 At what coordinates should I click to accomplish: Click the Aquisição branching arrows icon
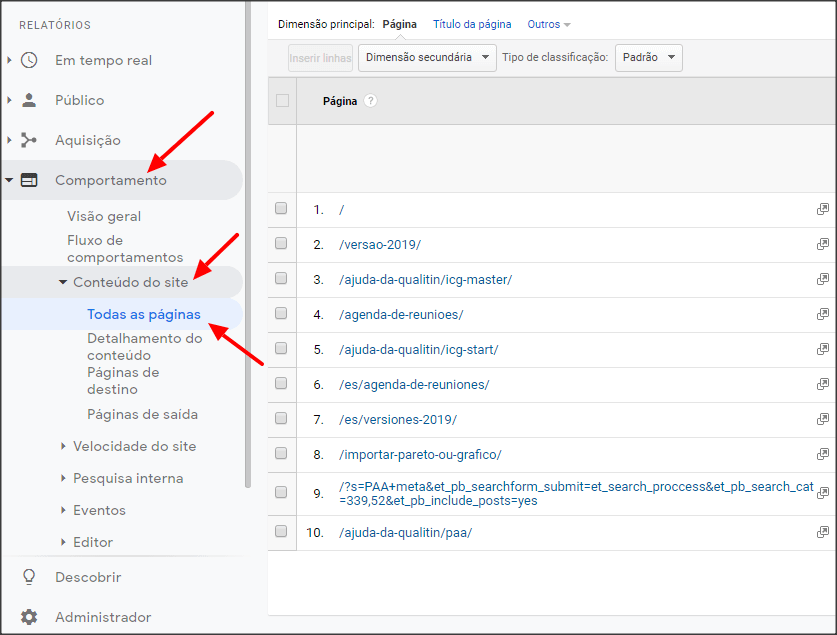pyautogui.click(x=29, y=140)
